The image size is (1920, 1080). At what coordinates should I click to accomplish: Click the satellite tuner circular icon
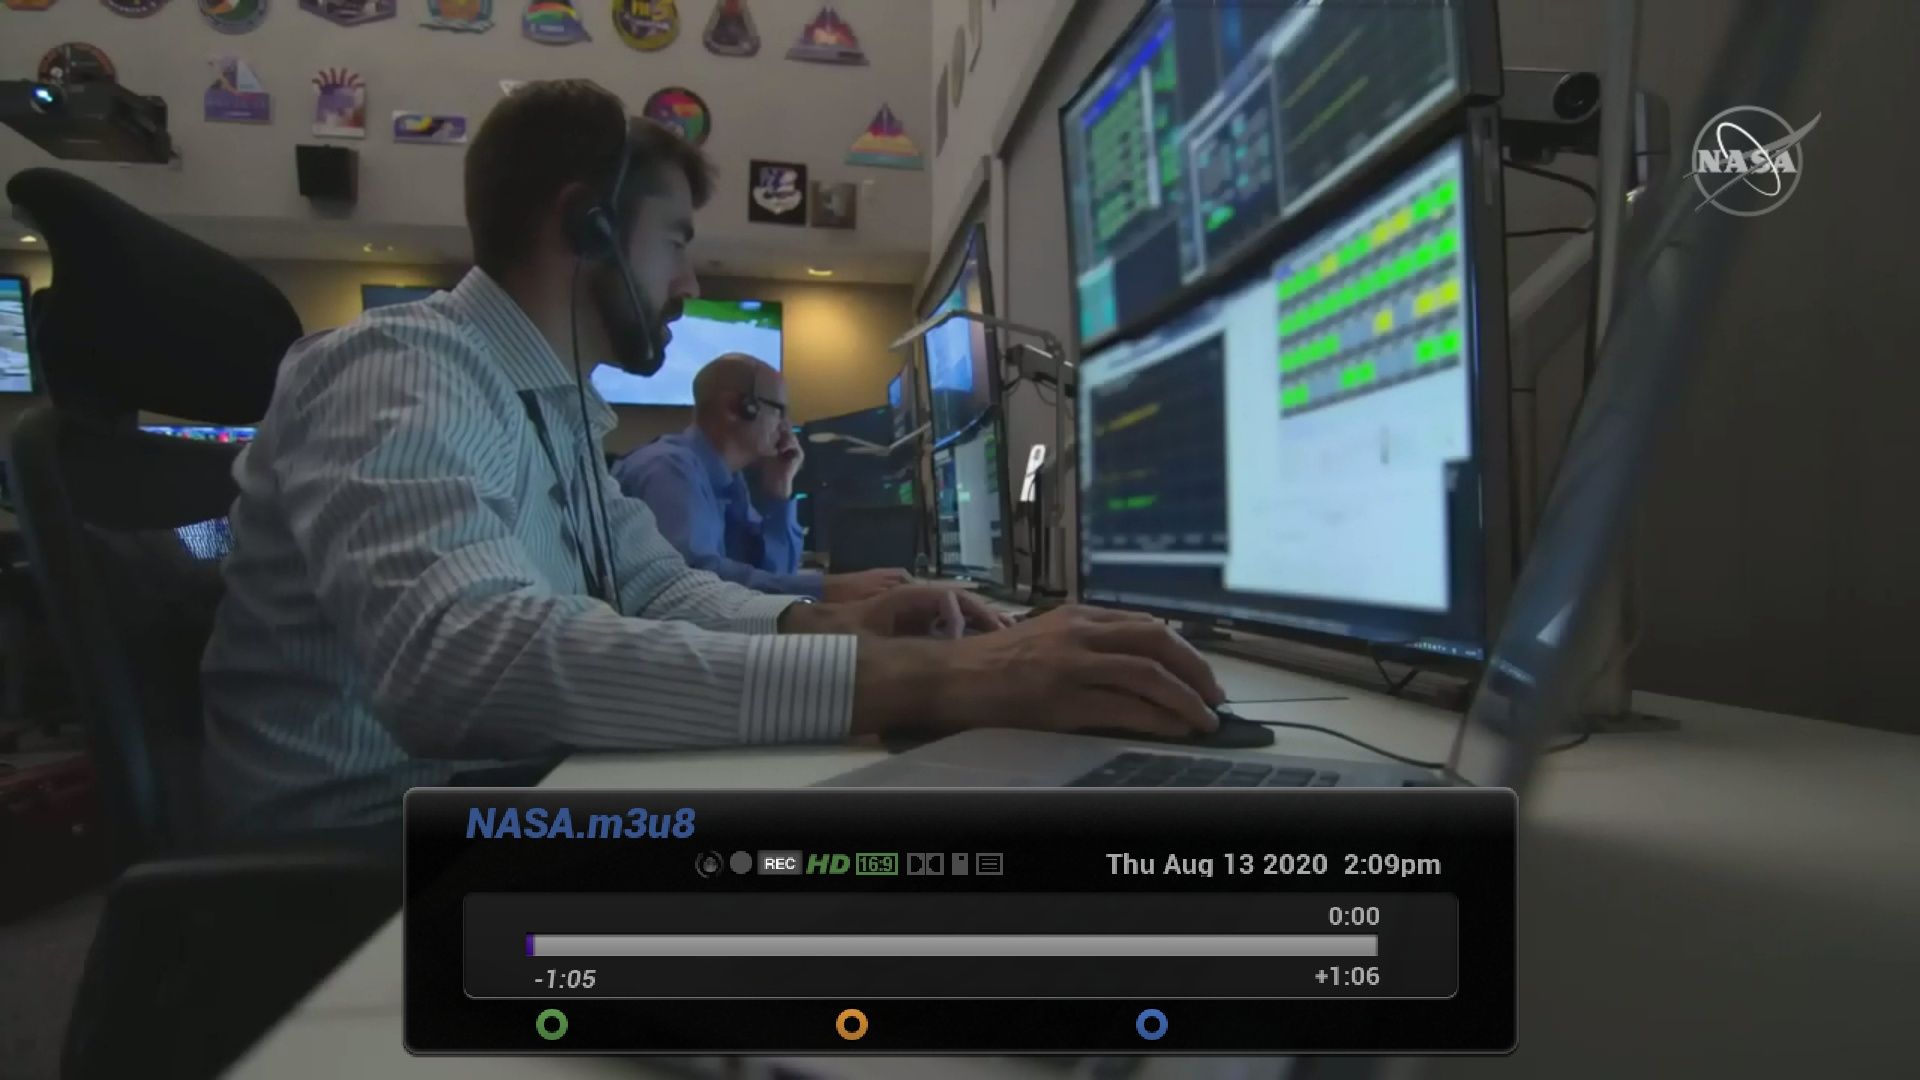point(708,864)
